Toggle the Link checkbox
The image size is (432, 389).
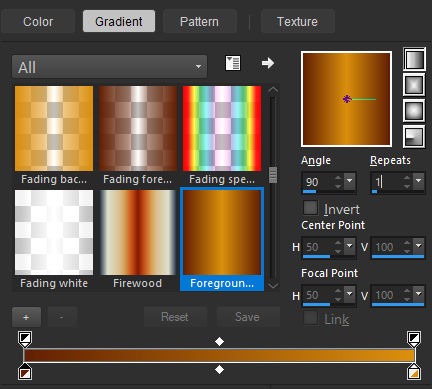(310, 318)
